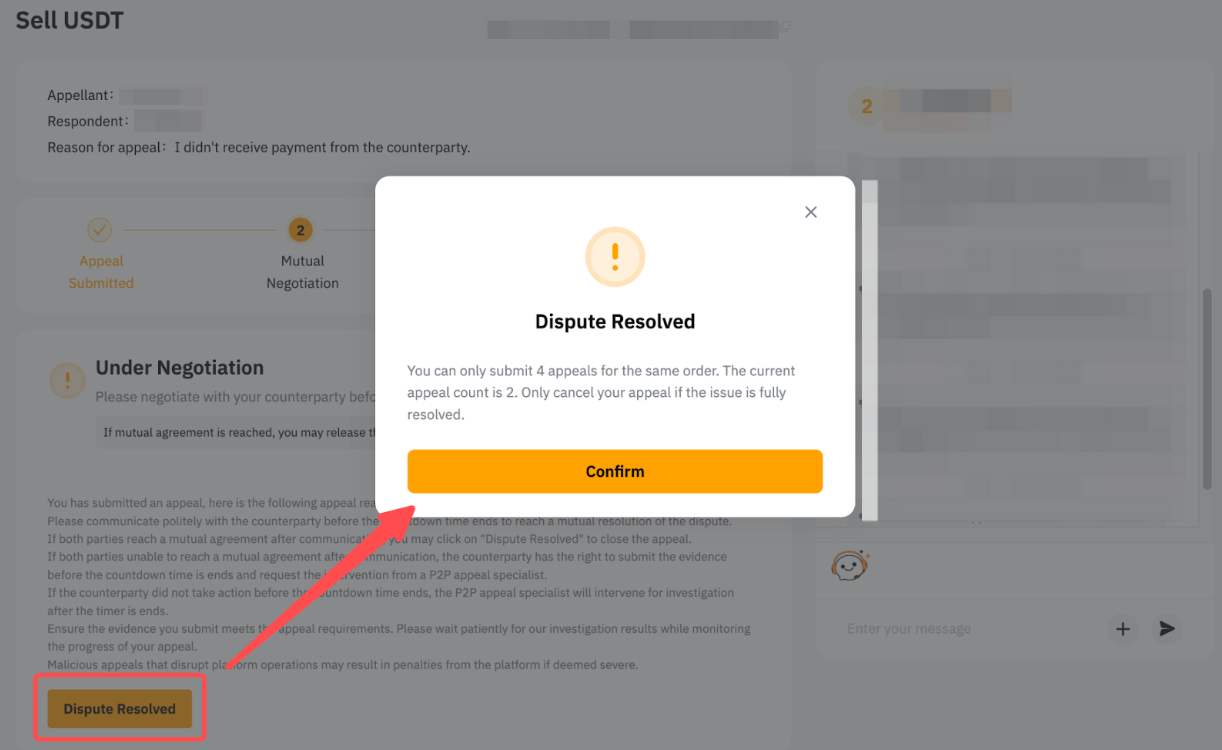Screen dimensions: 1222x750
Task: Click the Appeal Submitted step label
Action: click(101, 272)
